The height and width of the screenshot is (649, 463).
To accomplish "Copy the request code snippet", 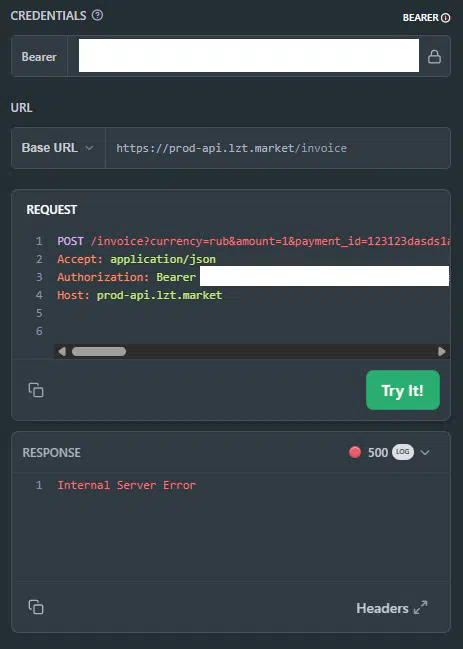I will pyautogui.click(x=36, y=390).
